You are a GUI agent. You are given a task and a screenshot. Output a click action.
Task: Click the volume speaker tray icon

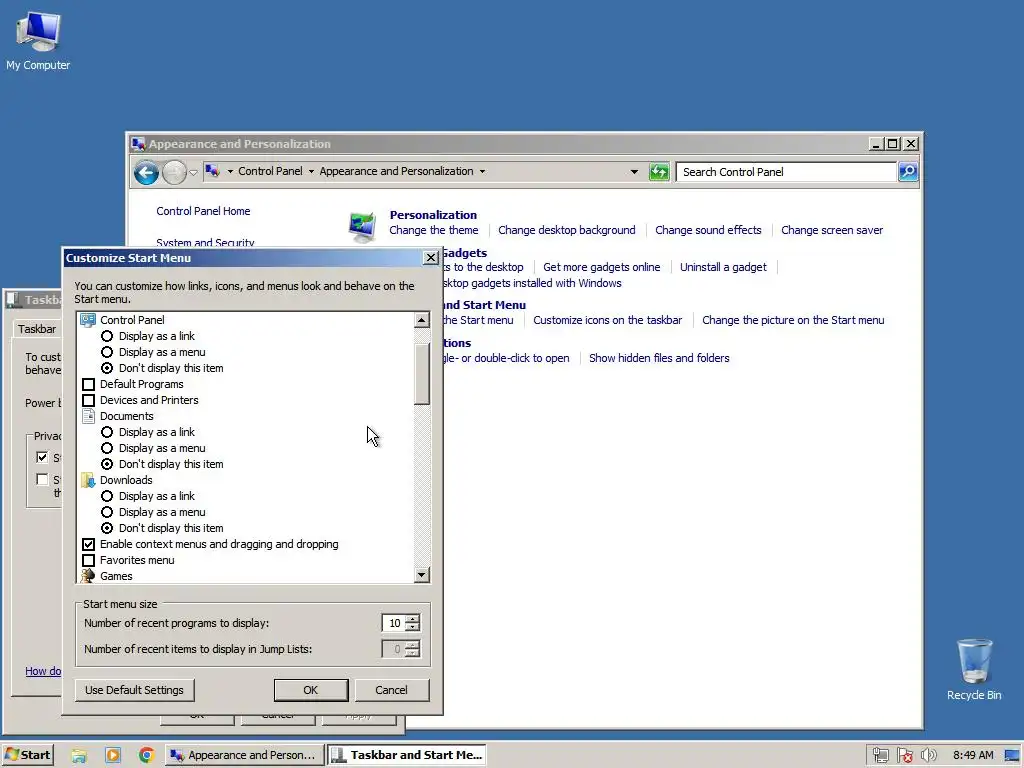click(x=928, y=756)
